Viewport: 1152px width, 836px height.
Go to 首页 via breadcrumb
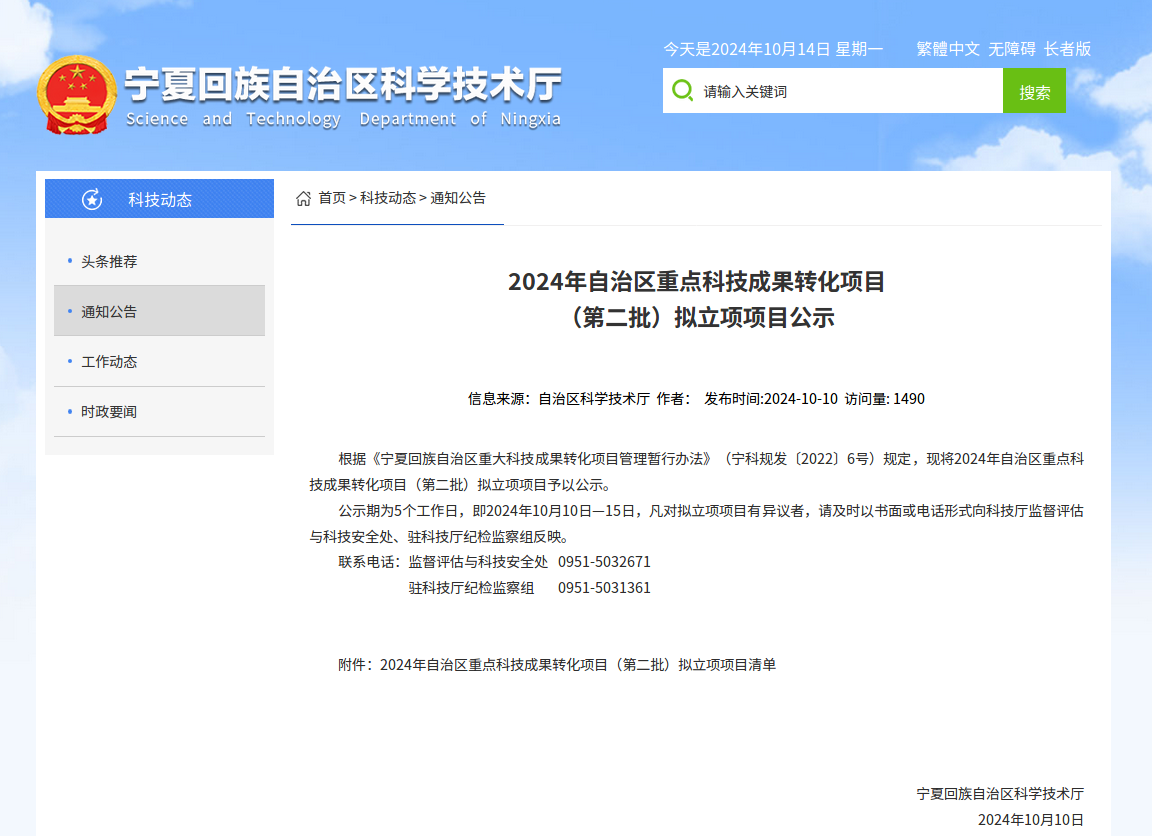coord(332,198)
